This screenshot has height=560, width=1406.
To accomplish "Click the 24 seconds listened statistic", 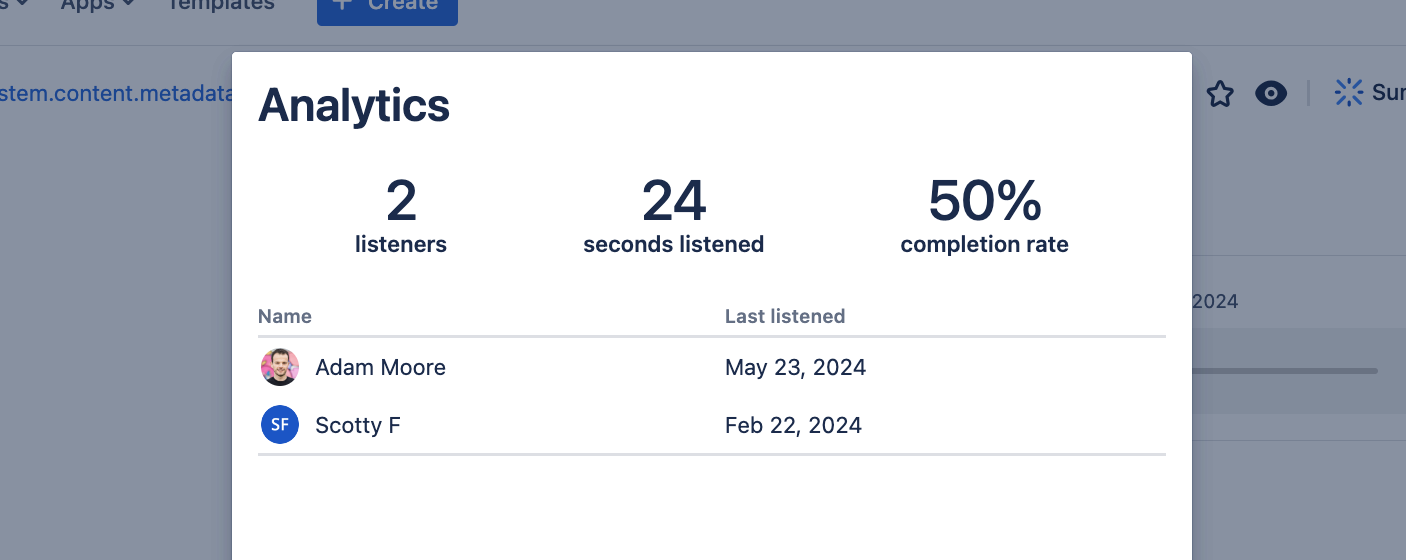I will (x=673, y=215).
